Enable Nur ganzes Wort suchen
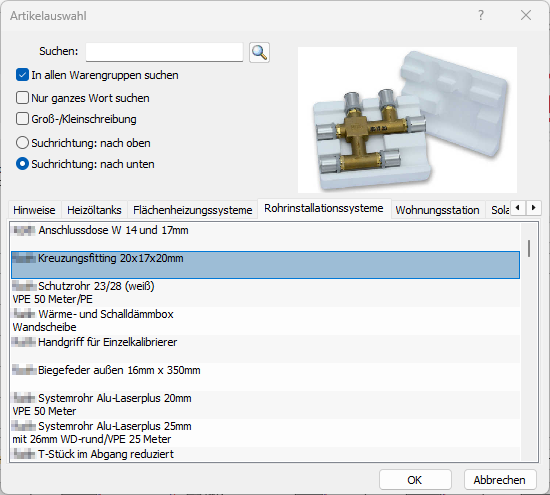This screenshot has height=495, width=550. [x=22, y=98]
